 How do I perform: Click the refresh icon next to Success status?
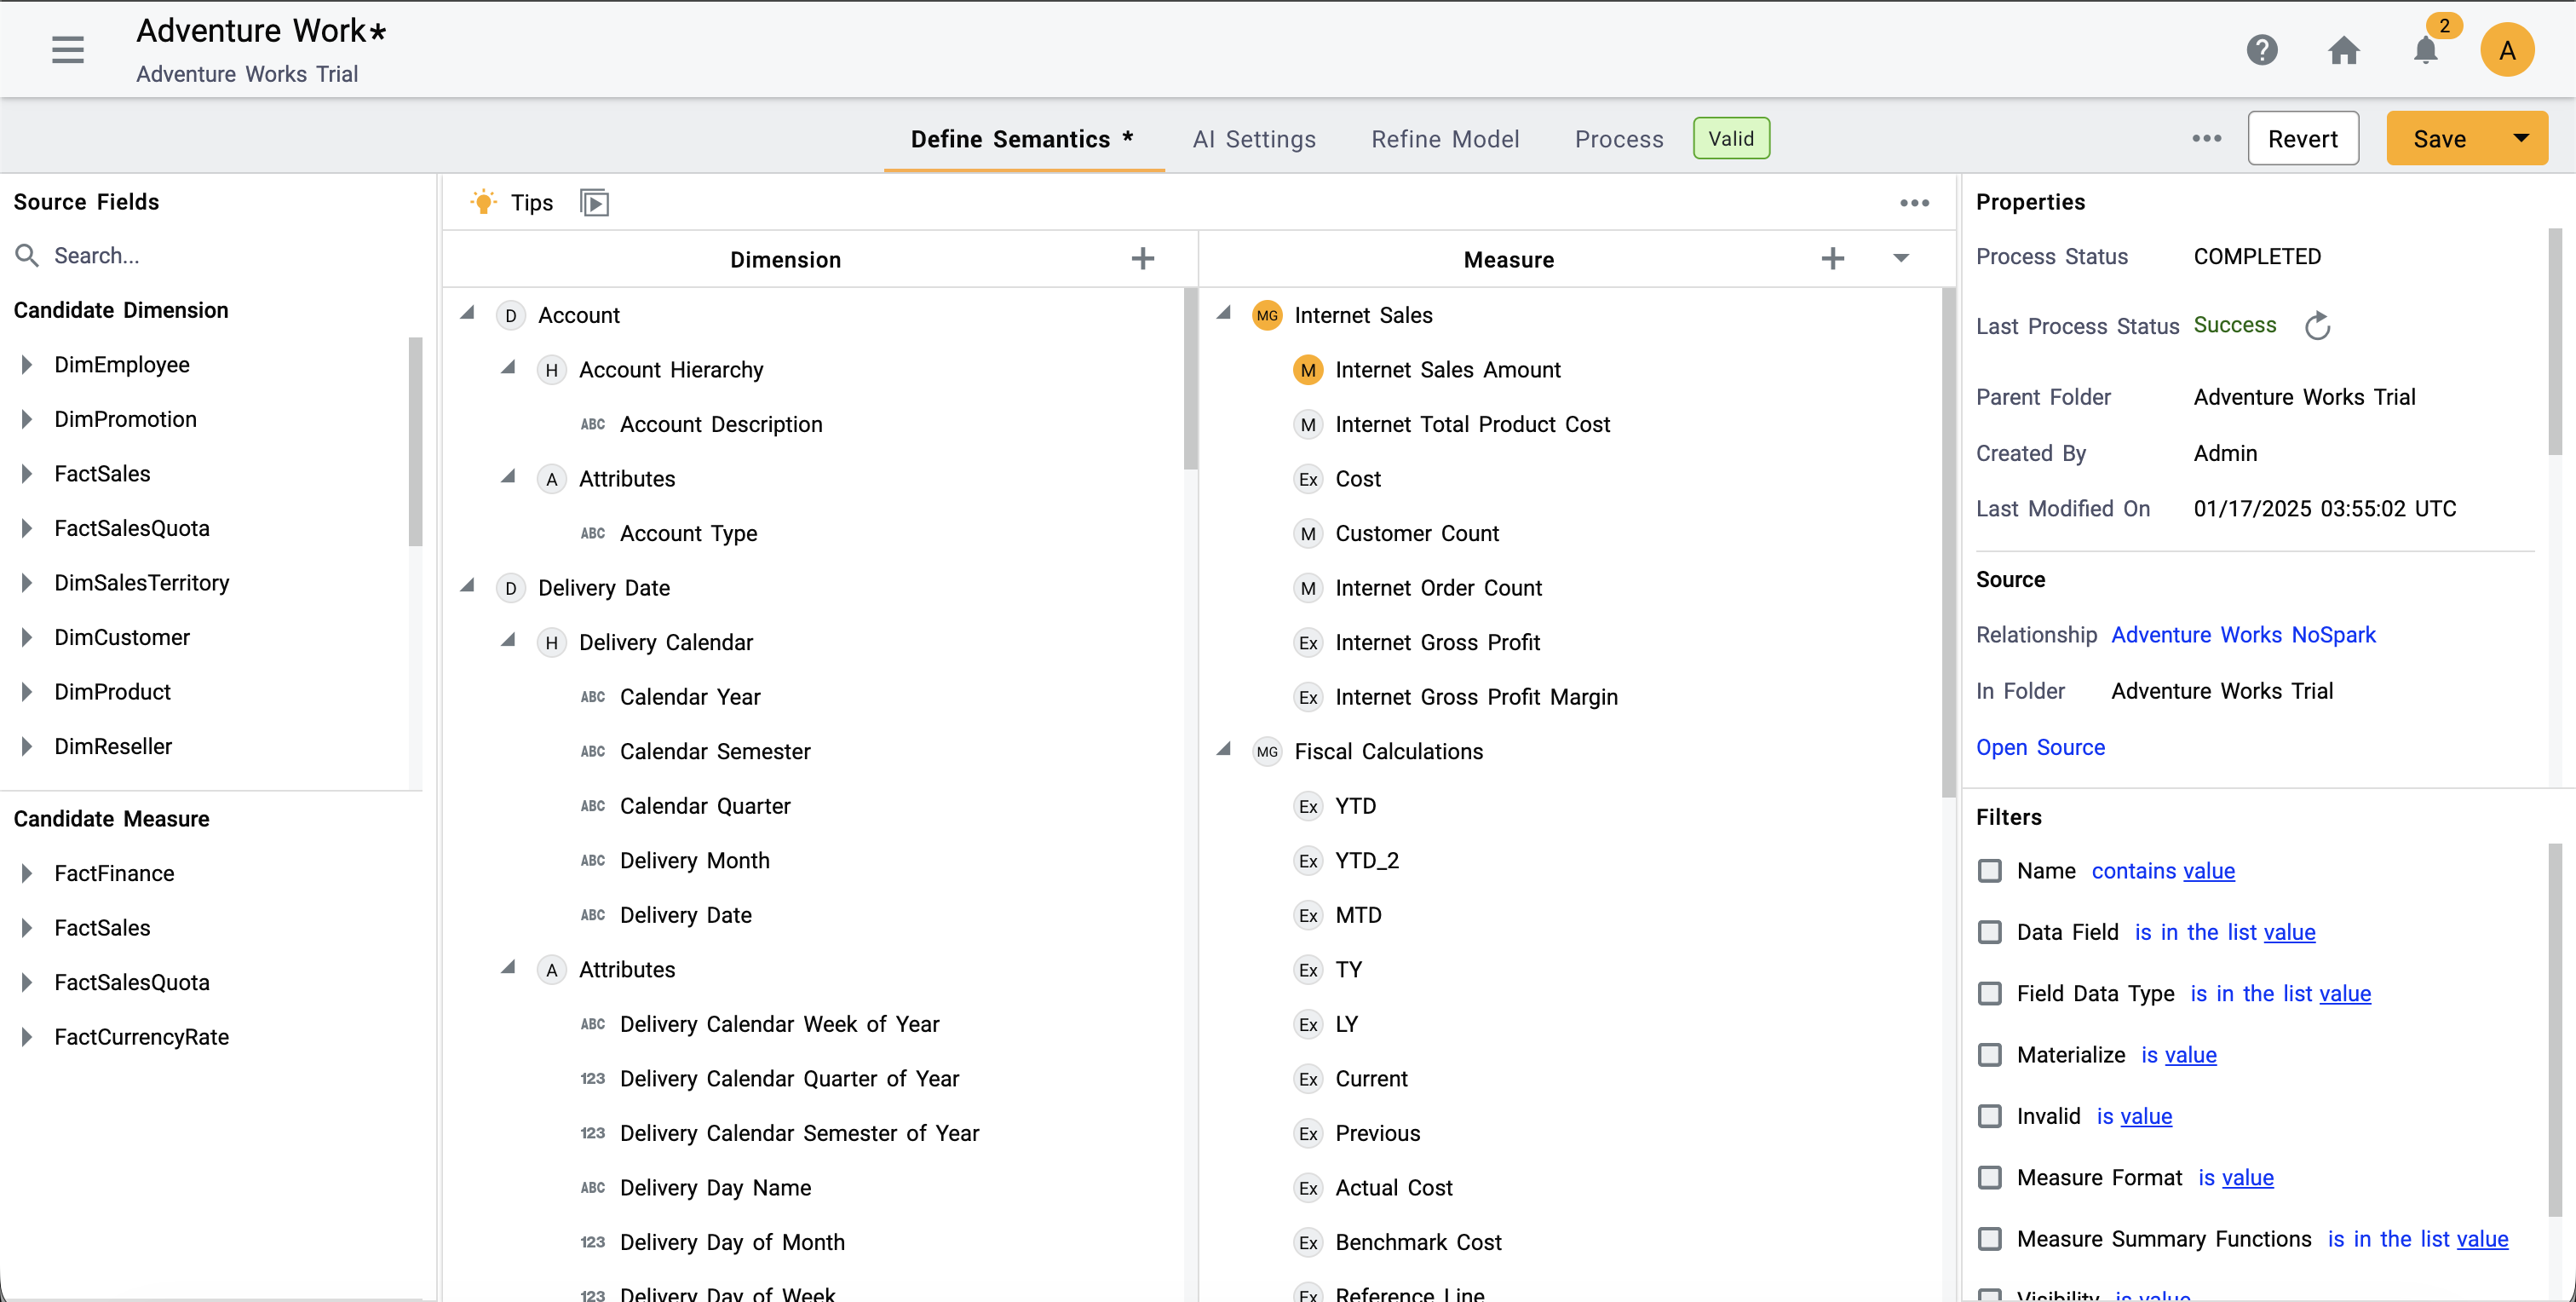pos(2318,325)
